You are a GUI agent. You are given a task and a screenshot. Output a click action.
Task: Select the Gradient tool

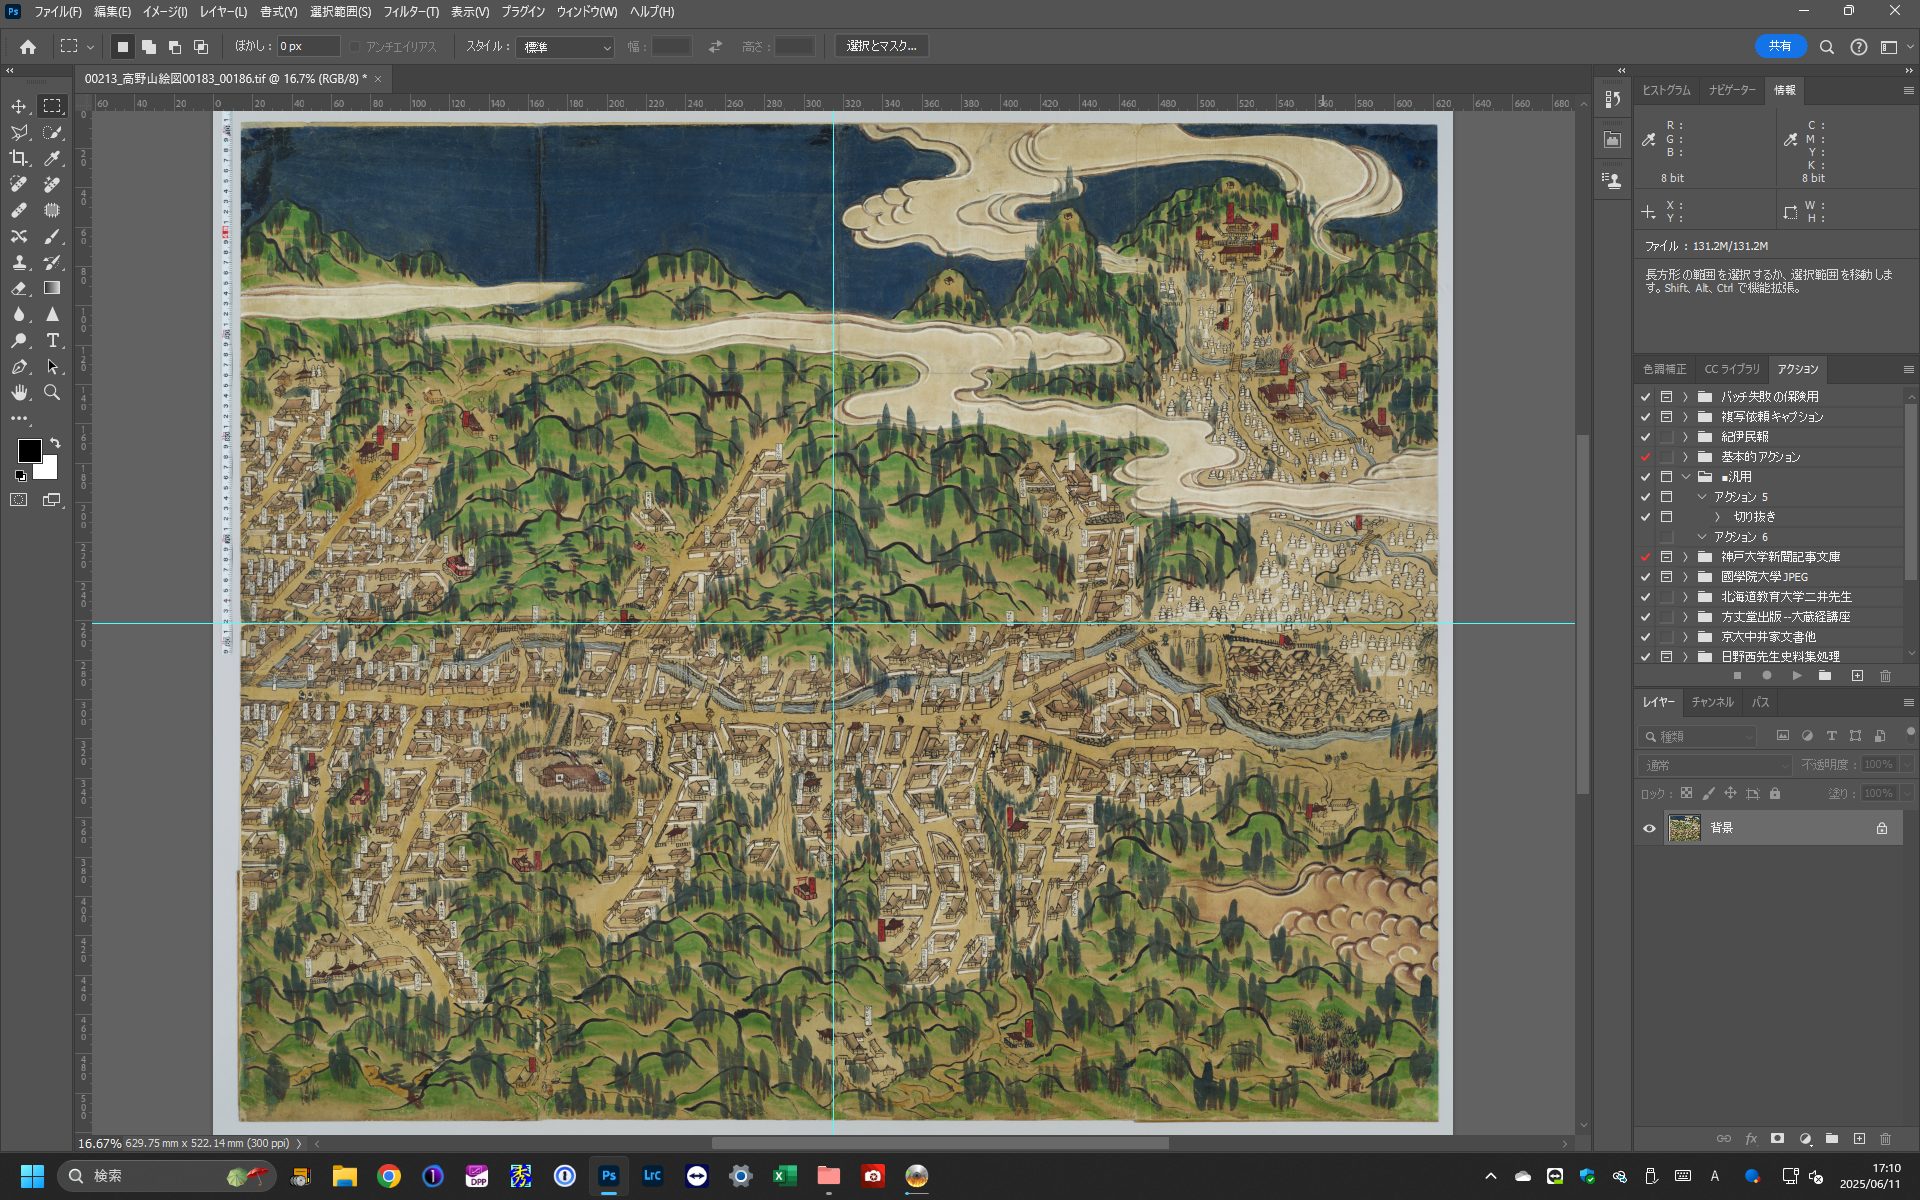(x=52, y=288)
